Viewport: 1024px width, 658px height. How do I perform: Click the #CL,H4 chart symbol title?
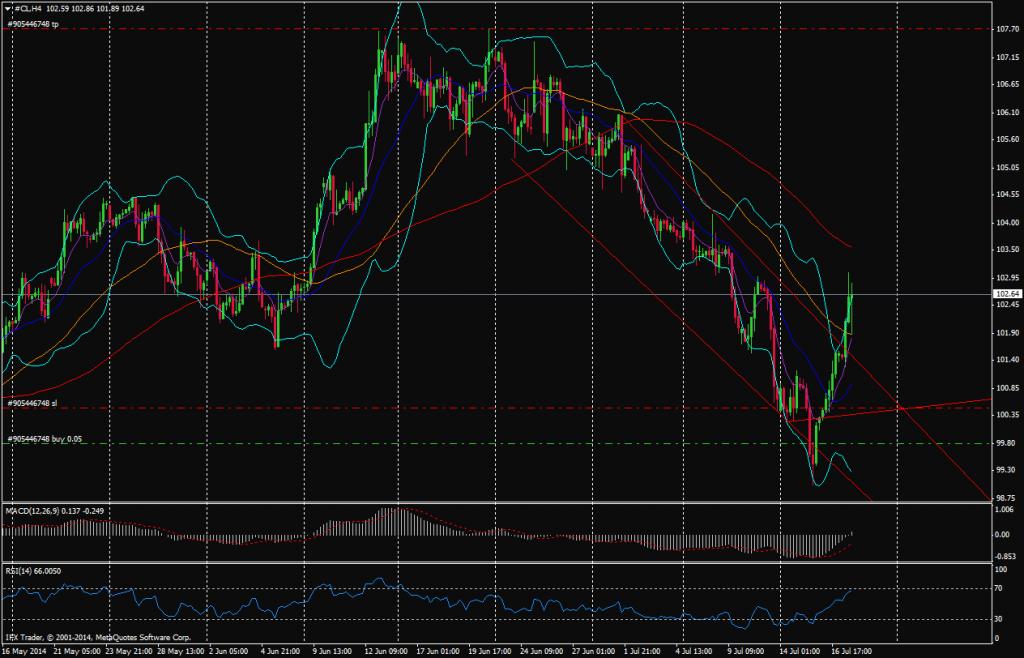point(25,9)
